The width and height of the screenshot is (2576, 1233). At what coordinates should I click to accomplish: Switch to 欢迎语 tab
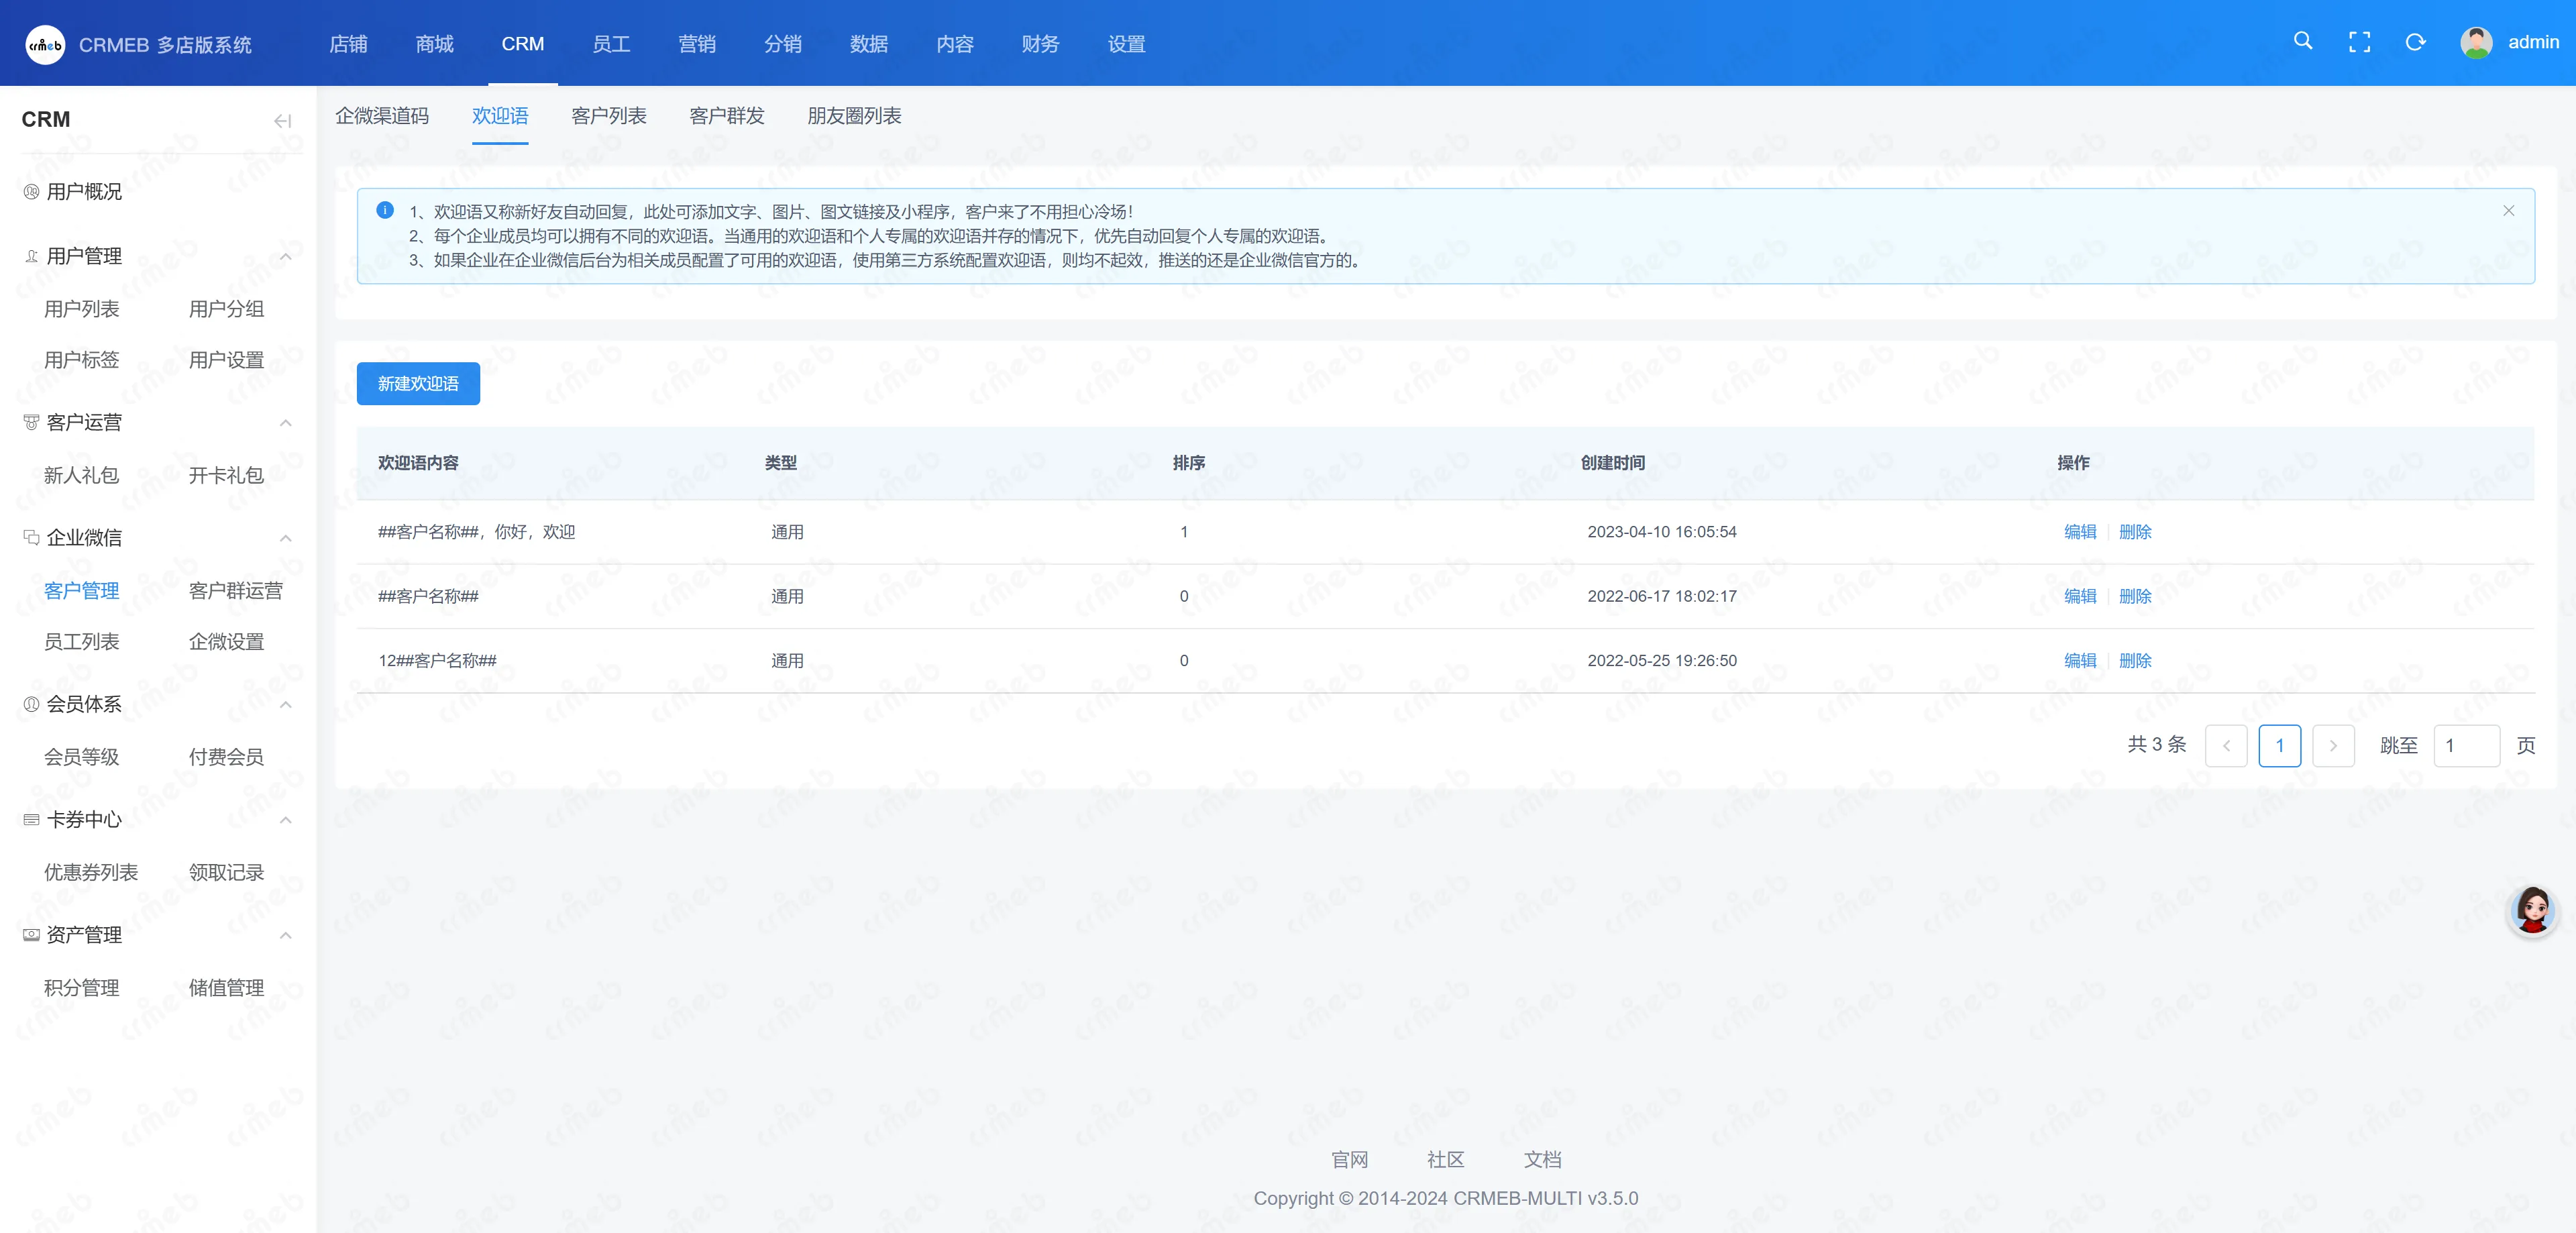pyautogui.click(x=500, y=116)
